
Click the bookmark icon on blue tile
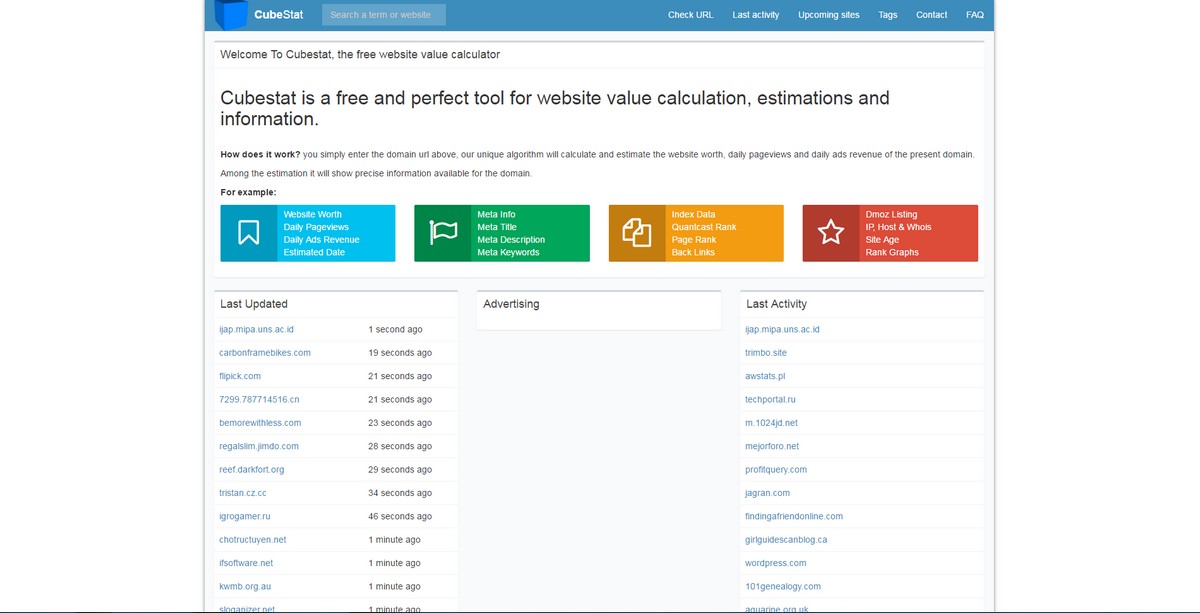249,233
